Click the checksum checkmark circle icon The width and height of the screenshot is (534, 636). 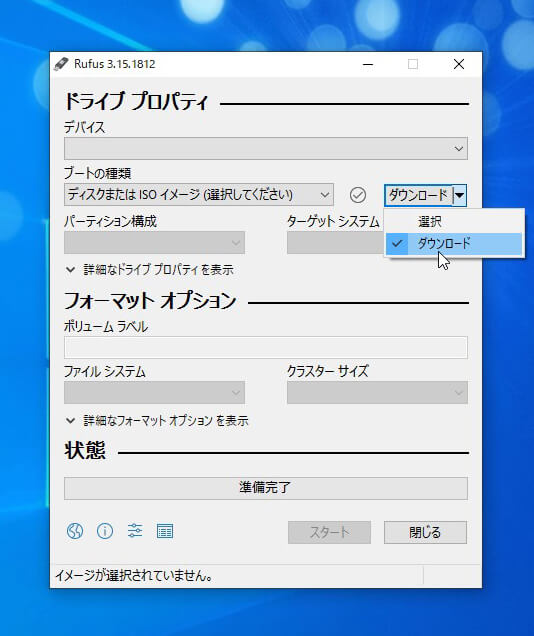point(358,195)
